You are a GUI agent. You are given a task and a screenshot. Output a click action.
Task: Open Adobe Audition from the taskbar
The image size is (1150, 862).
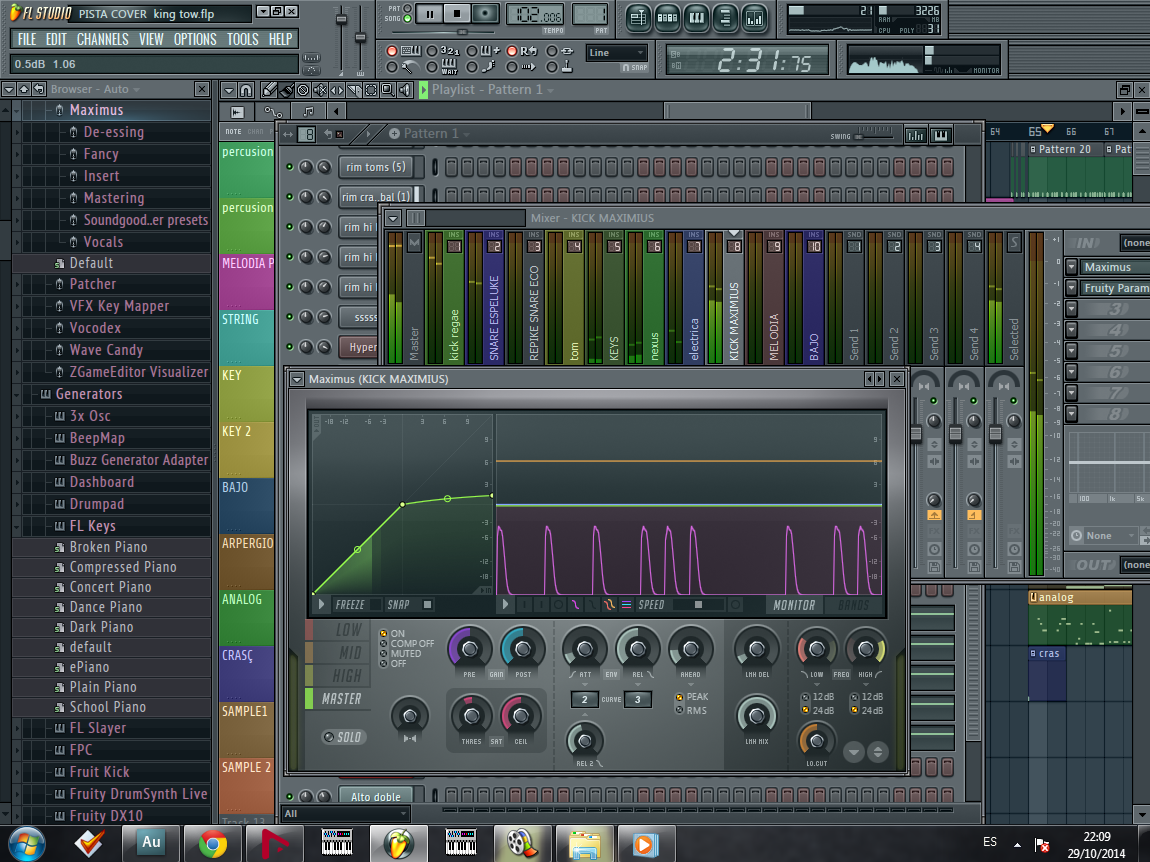pos(151,844)
